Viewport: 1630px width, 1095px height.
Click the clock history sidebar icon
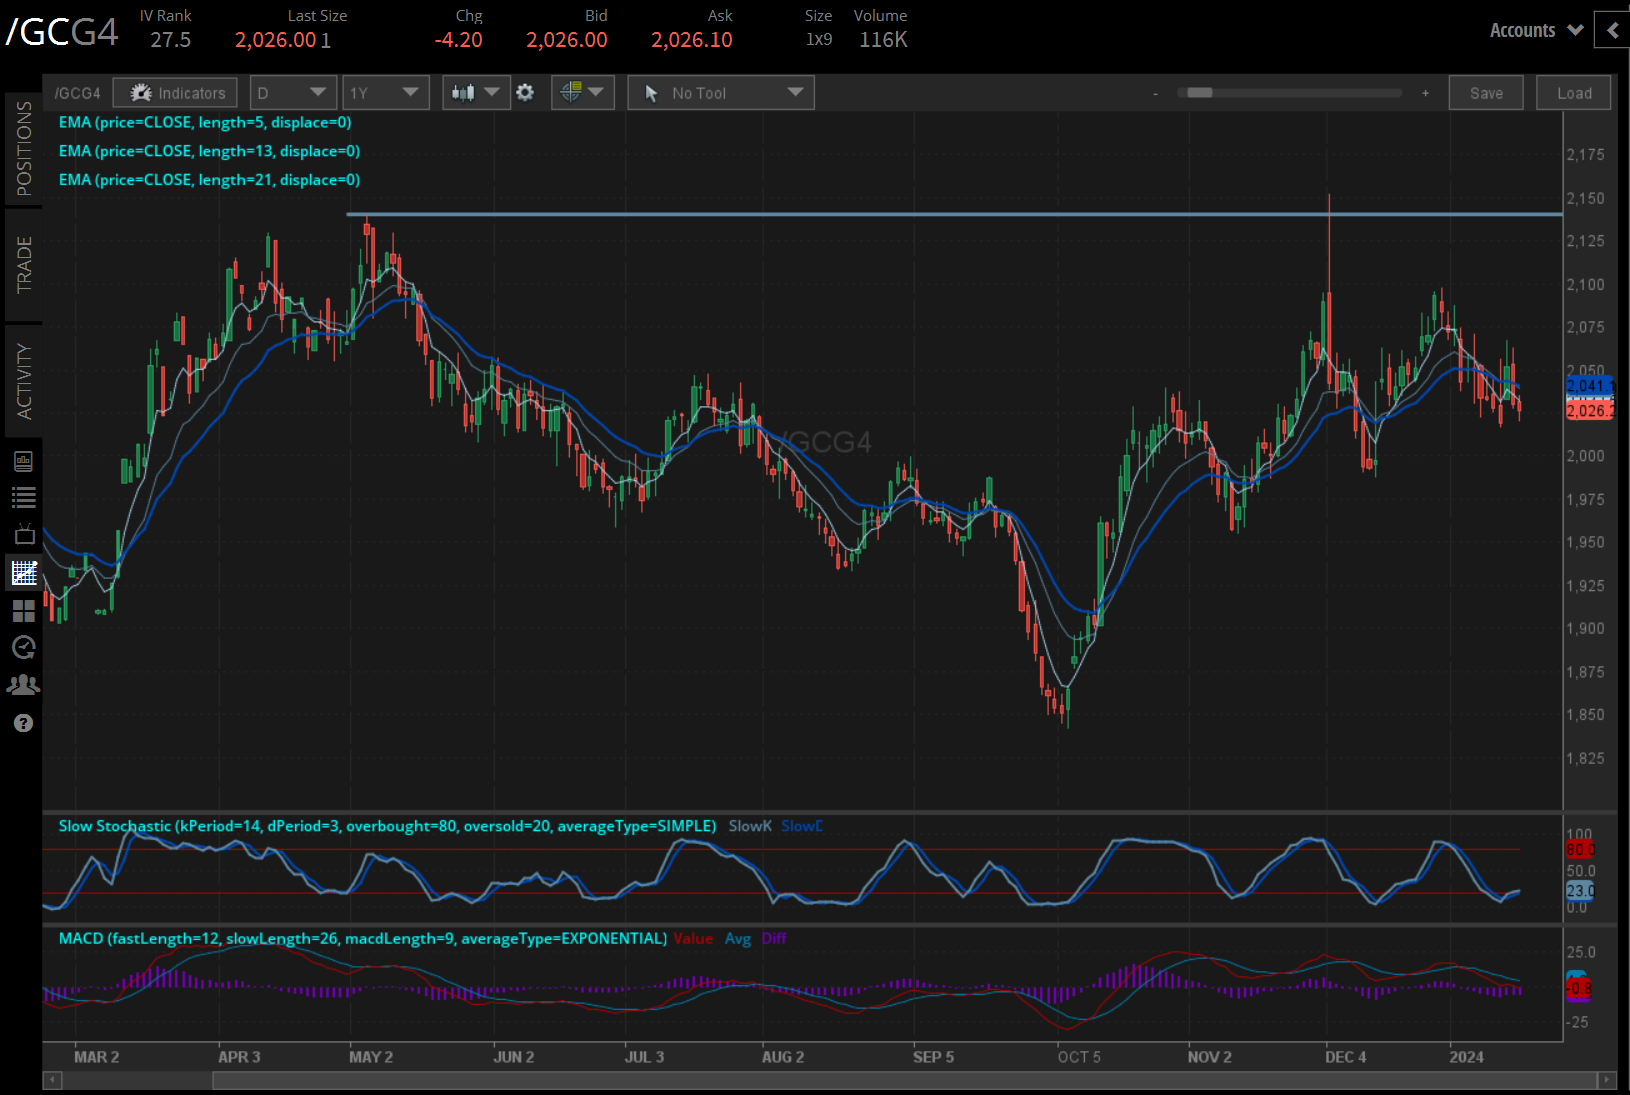[x=24, y=647]
